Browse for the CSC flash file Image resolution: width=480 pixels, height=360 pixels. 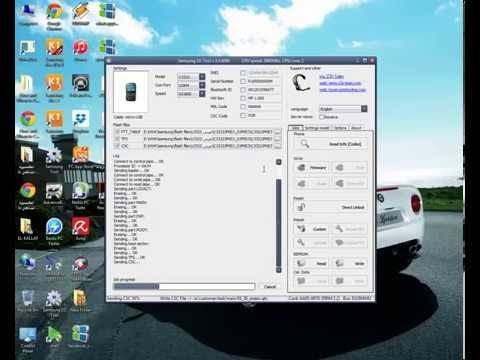tap(277, 146)
